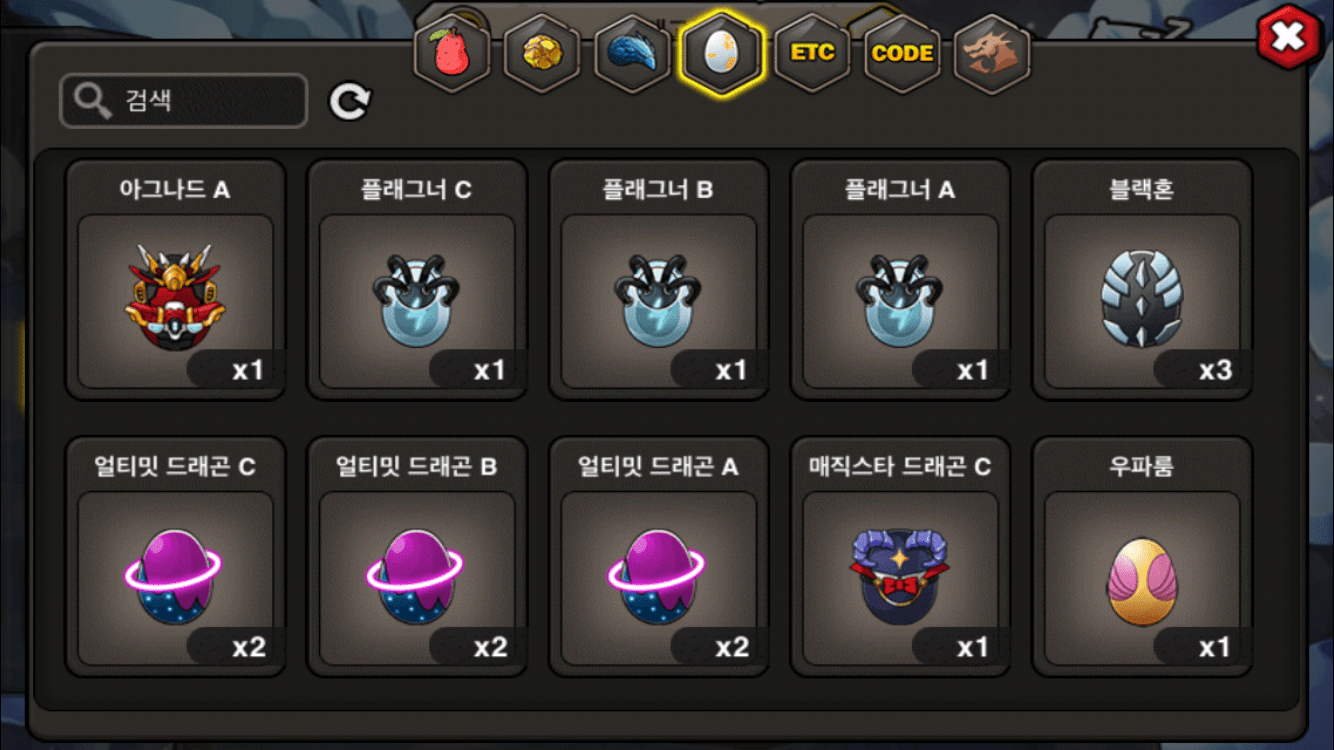Focus the 검색 search field
This screenshot has width=1334, height=750.
pyautogui.click(x=184, y=101)
